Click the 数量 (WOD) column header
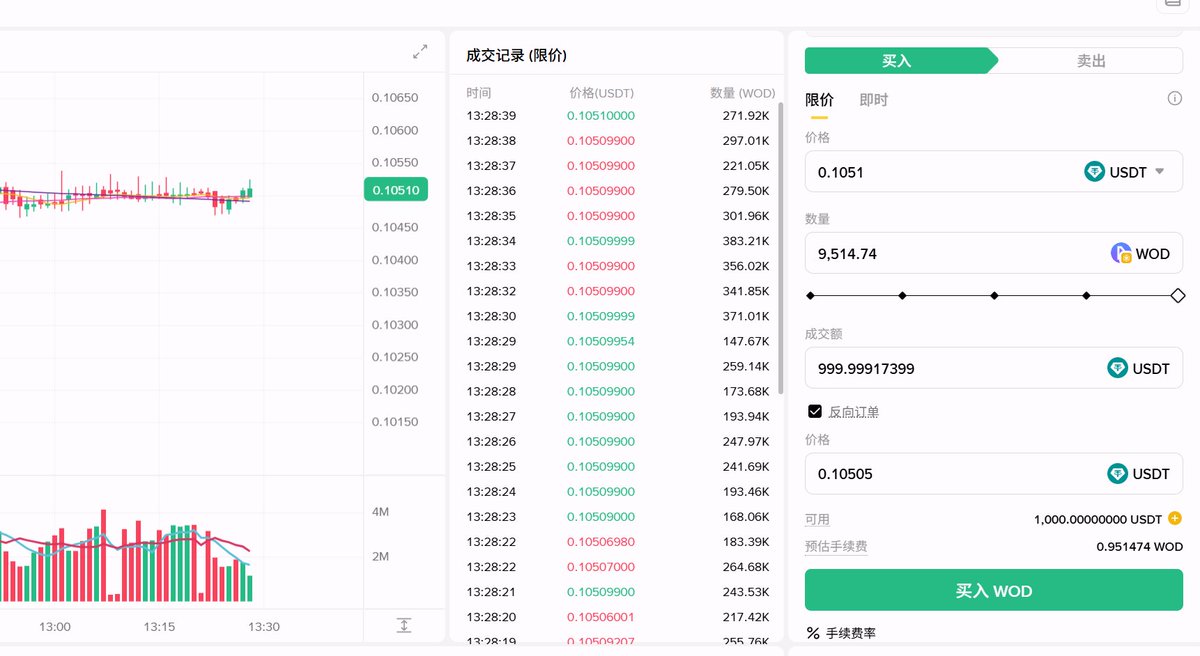This screenshot has height=656, width=1200. (743, 93)
